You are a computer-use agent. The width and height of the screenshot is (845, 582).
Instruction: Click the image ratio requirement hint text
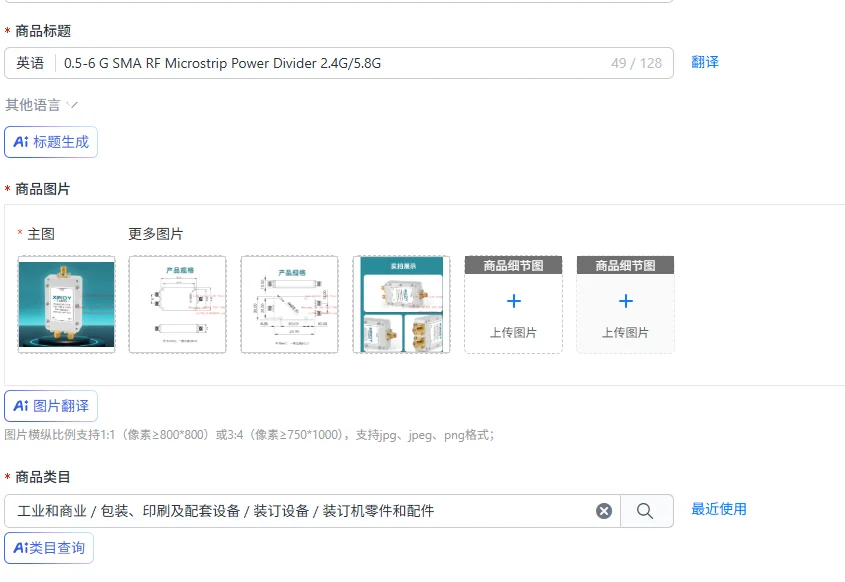[249, 435]
